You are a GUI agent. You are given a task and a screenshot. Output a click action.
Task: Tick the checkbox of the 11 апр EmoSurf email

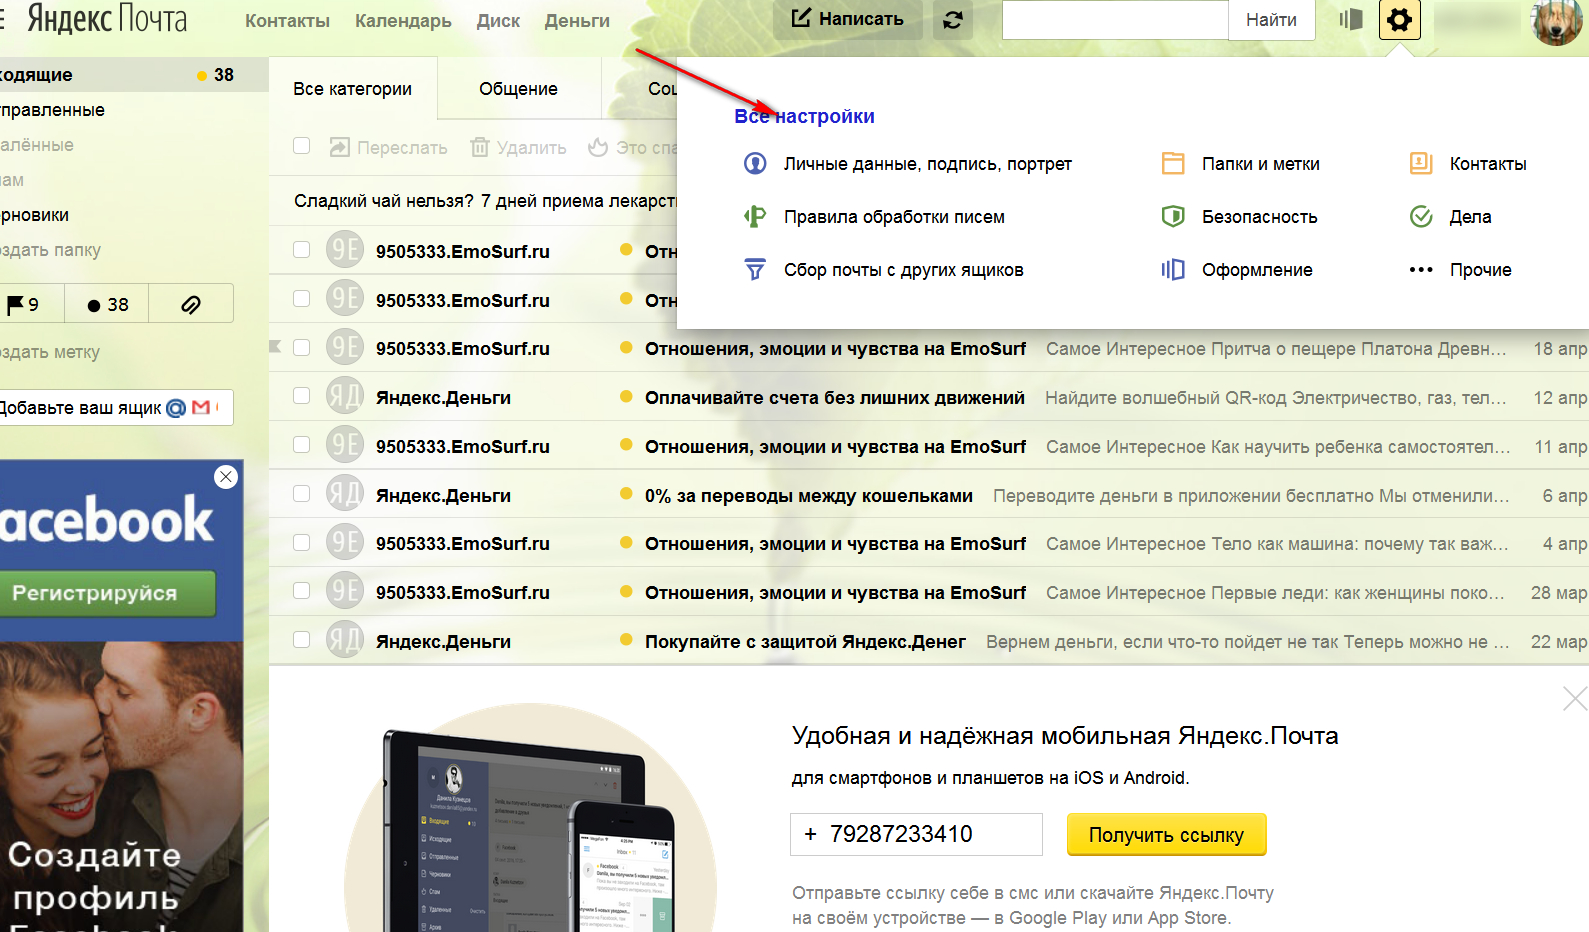[x=301, y=445]
